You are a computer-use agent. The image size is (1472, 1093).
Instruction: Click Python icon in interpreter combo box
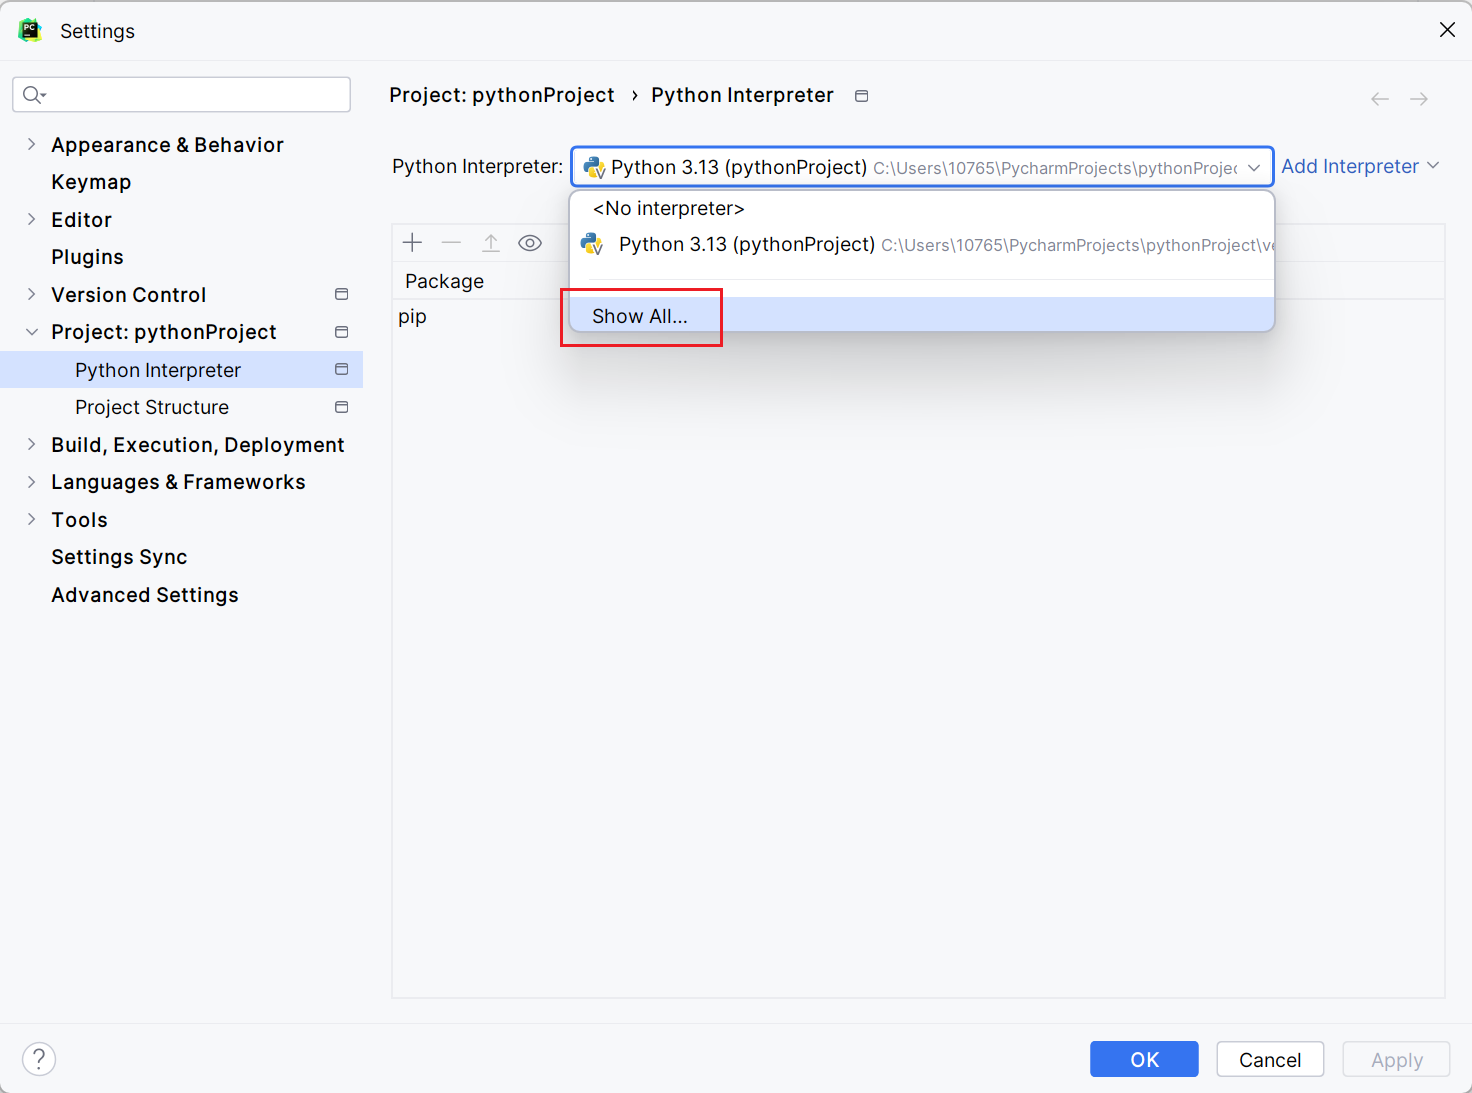point(594,167)
